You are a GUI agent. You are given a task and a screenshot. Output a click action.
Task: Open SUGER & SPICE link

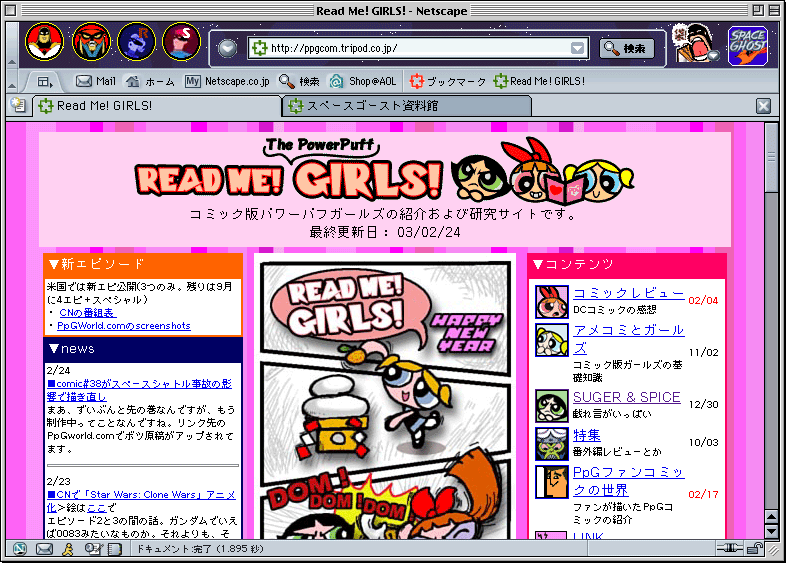[x=627, y=397]
